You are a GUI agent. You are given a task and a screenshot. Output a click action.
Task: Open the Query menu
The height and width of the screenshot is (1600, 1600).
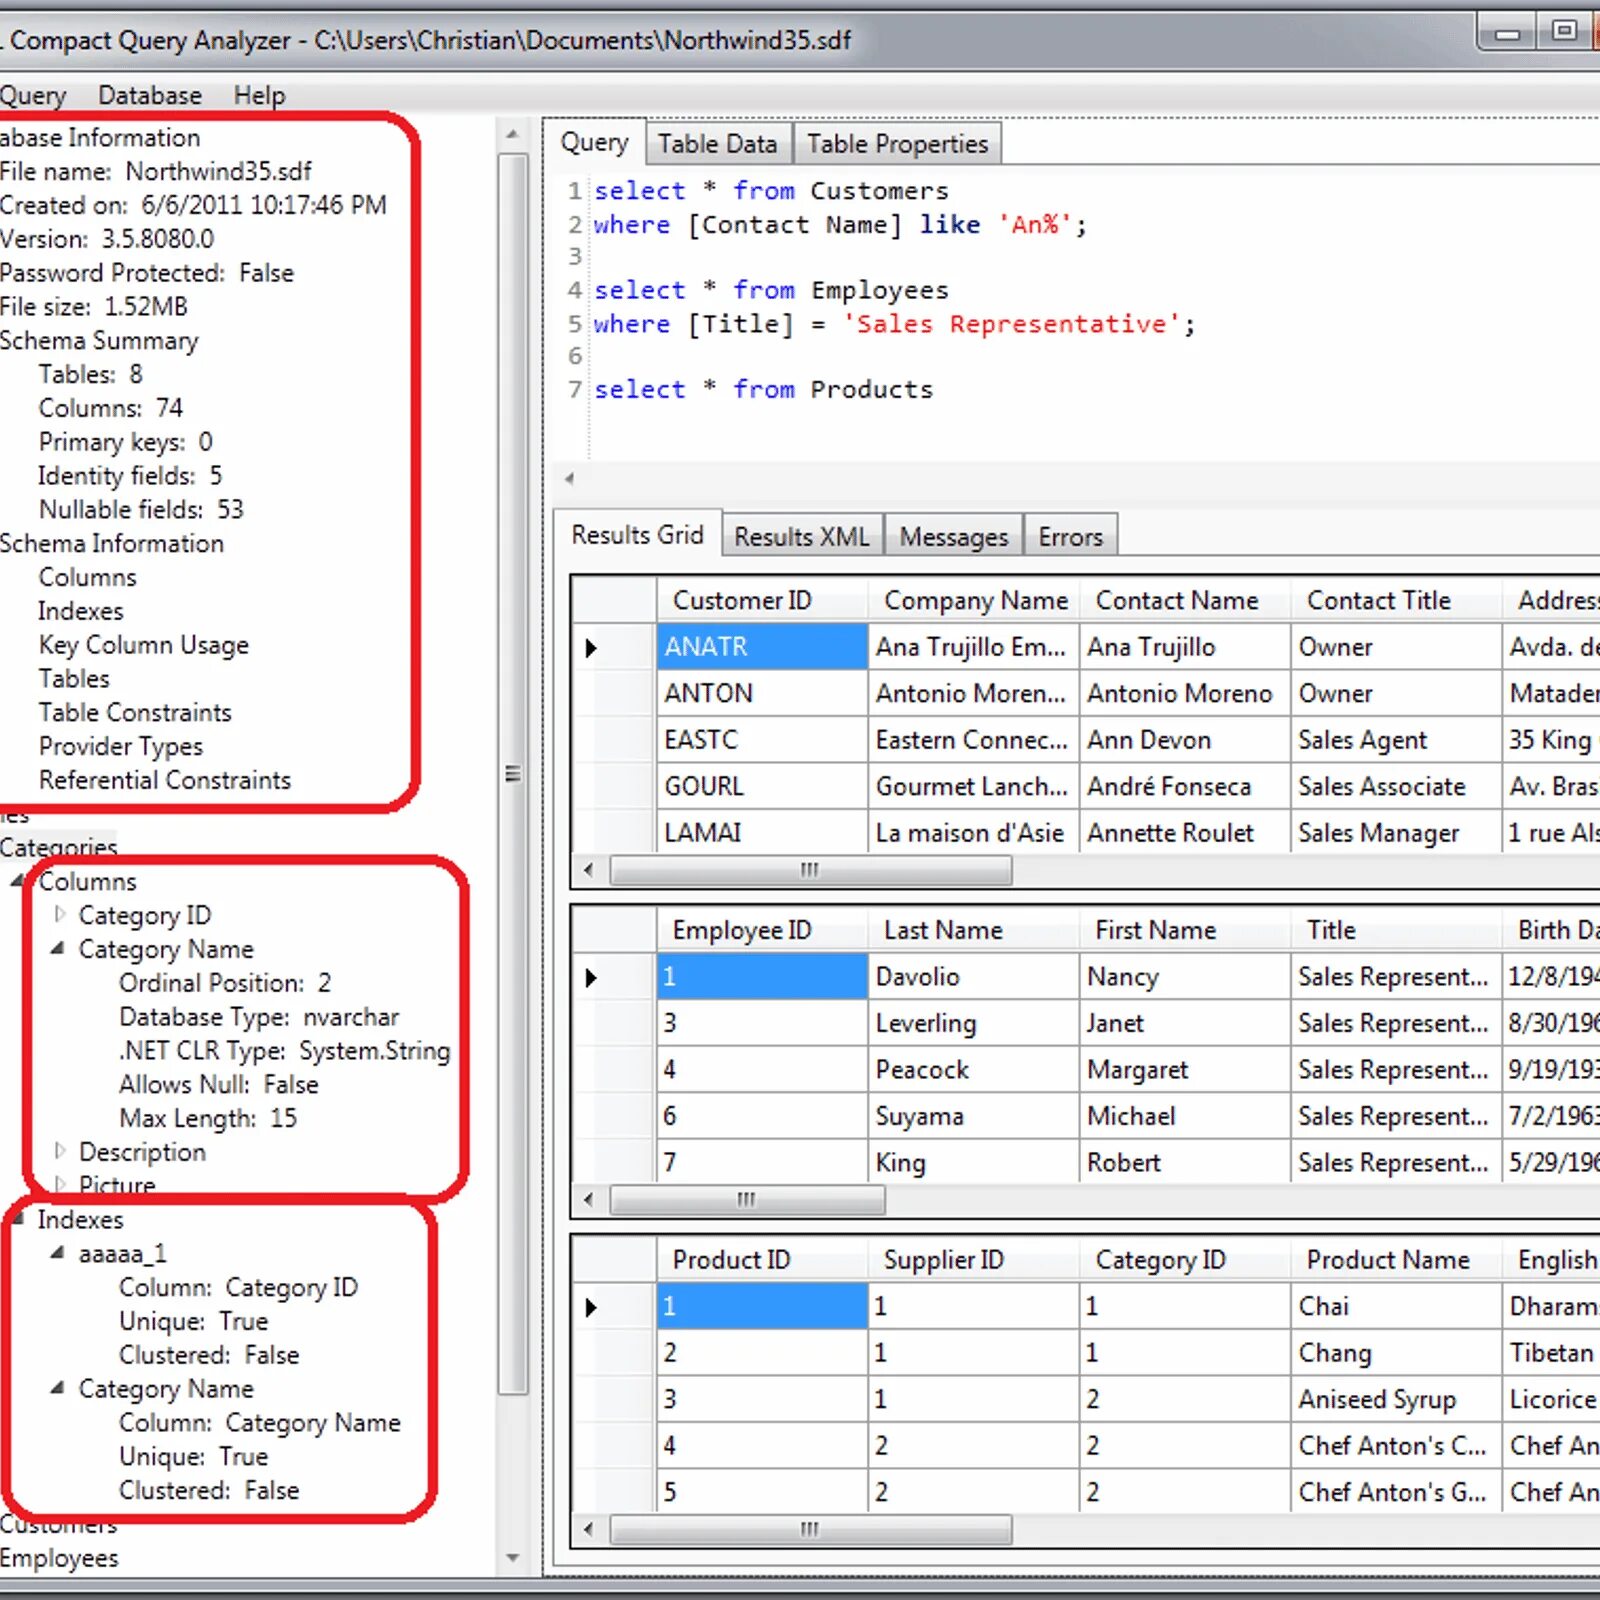coord(33,95)
